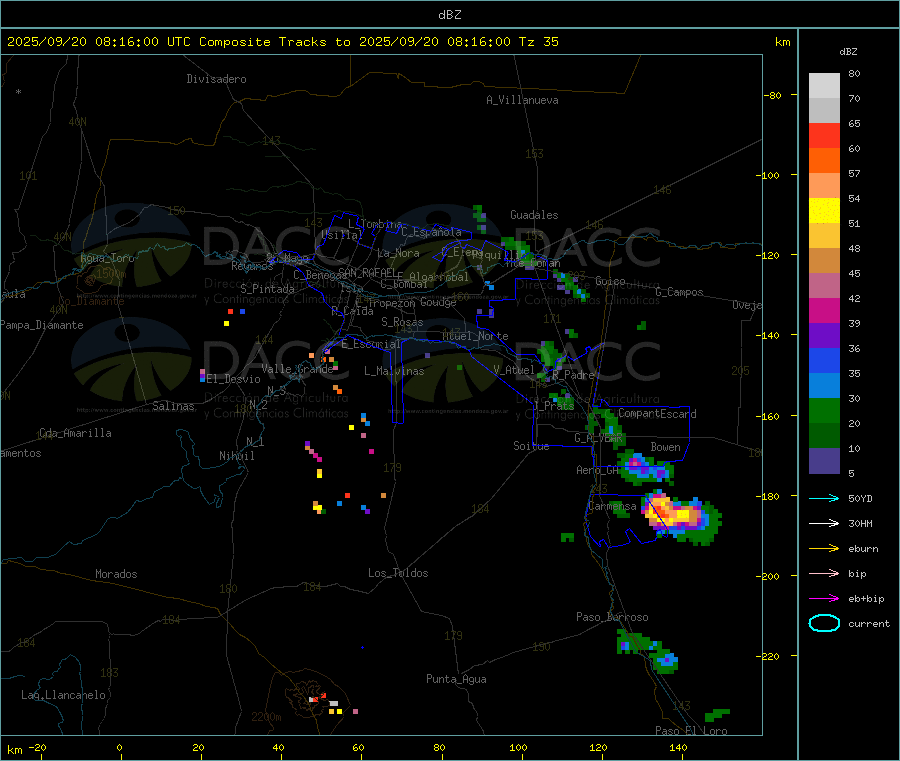The image size is (900, 761).
Task: Click the CompantEscard map label
Action: pos(657,413)
